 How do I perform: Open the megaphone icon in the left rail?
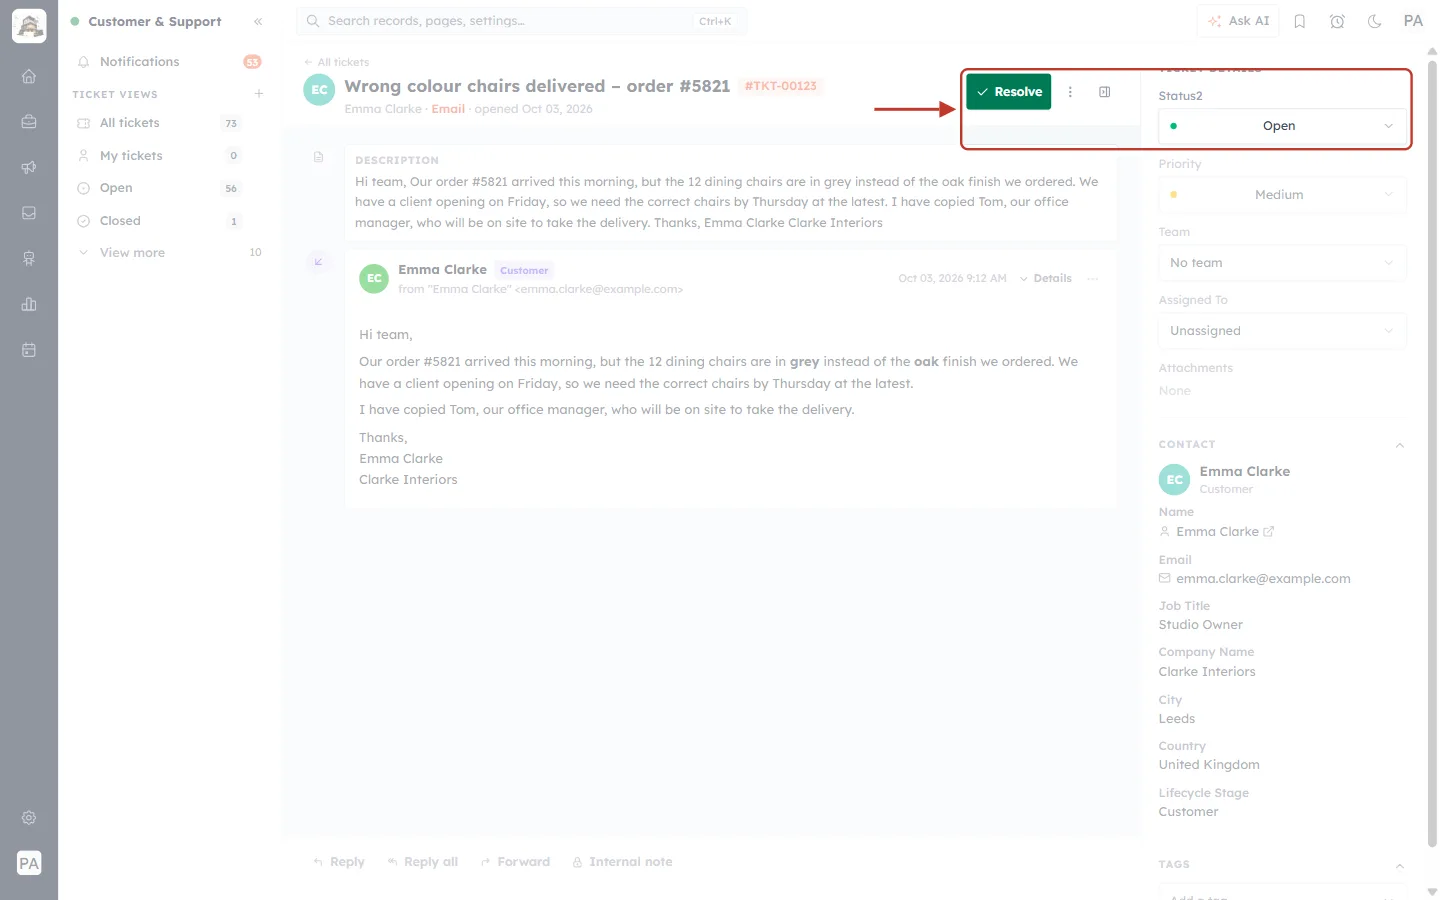tap(29, 167)
